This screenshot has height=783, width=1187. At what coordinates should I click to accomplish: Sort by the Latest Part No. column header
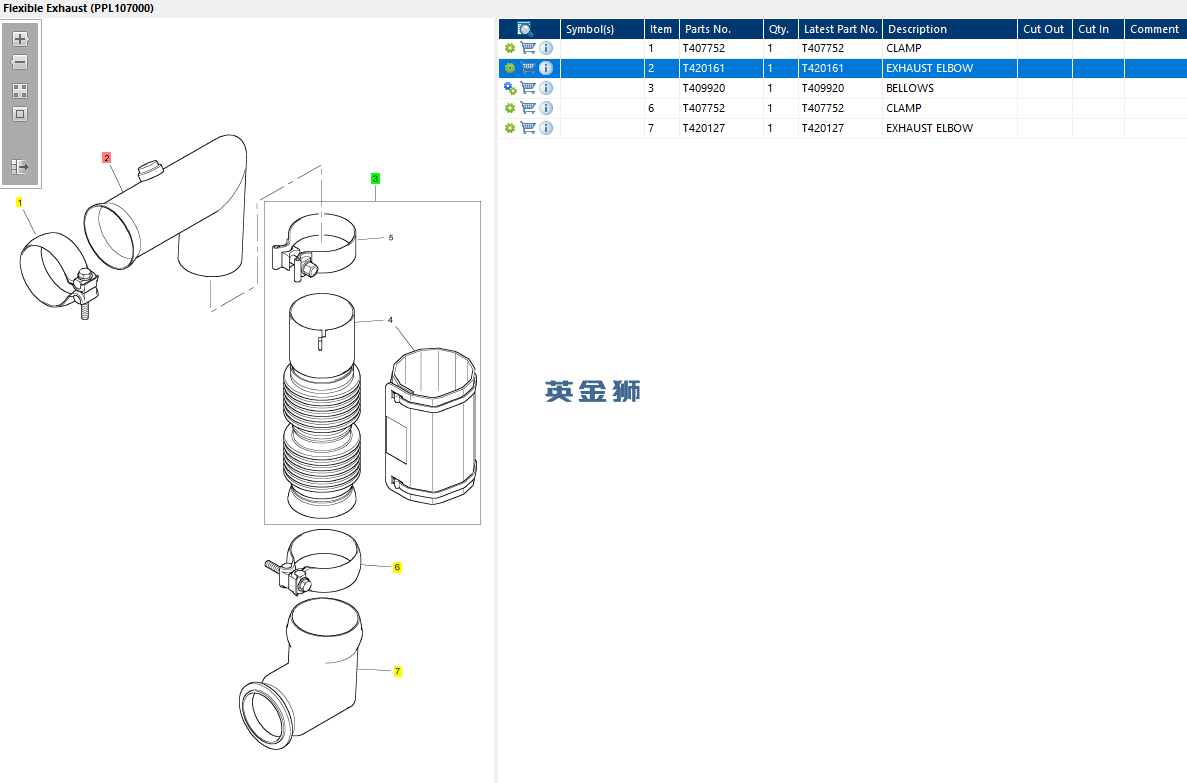coord(840,29)
